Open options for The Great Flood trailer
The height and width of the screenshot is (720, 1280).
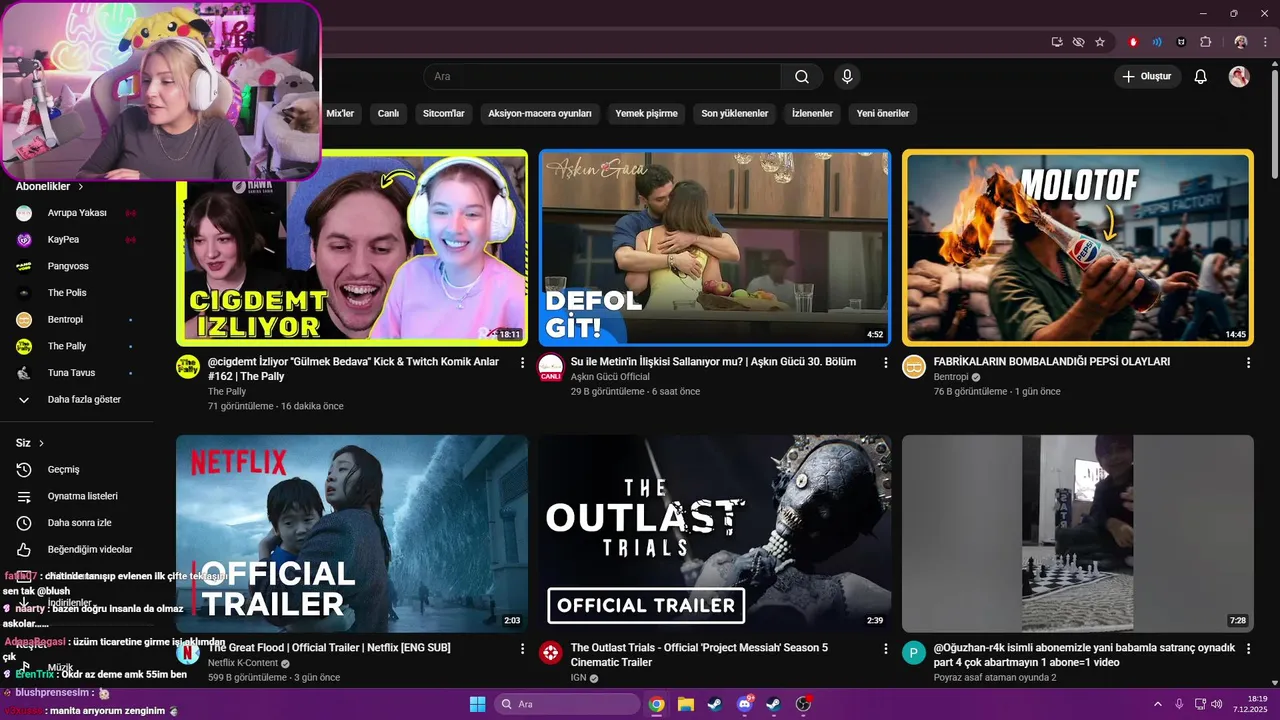click(x=522, y=649)
